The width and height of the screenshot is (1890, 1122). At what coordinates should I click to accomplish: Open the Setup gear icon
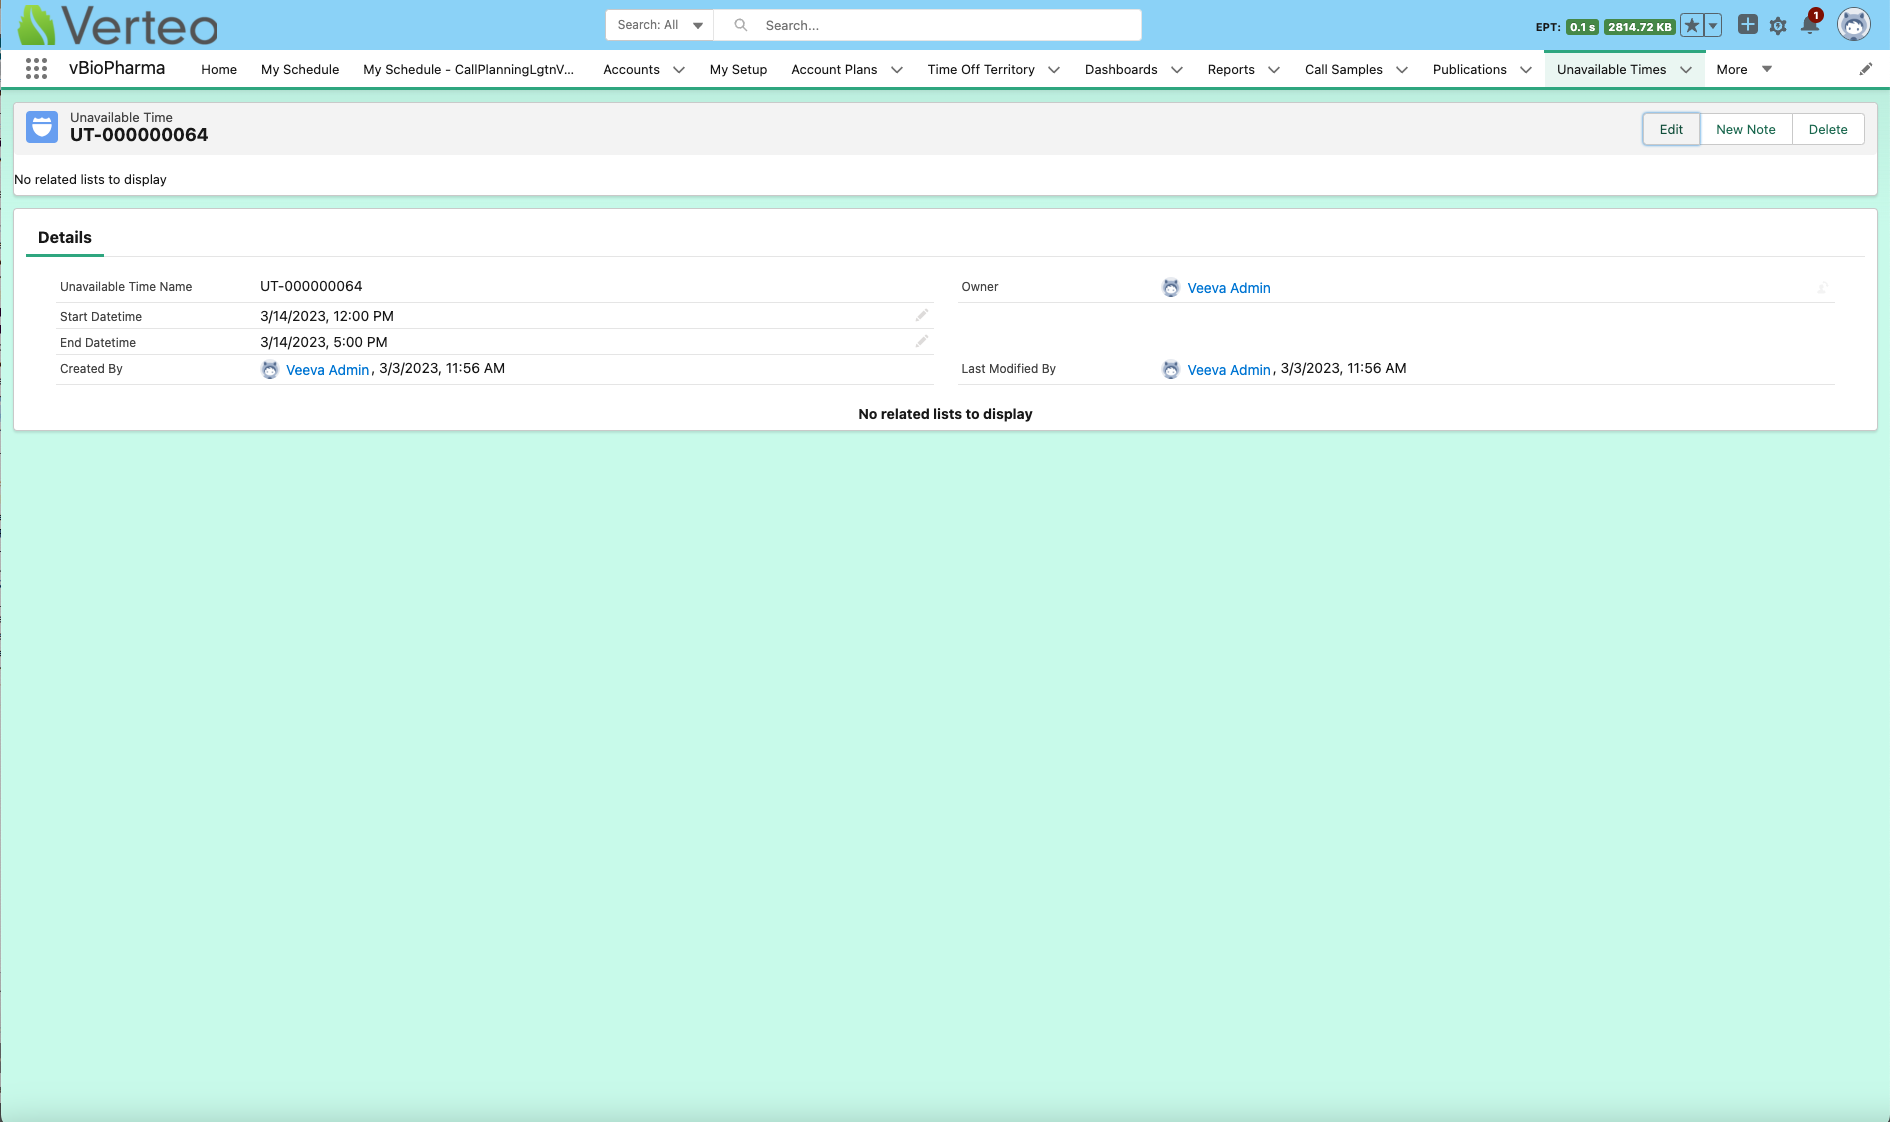[1778, 26]
